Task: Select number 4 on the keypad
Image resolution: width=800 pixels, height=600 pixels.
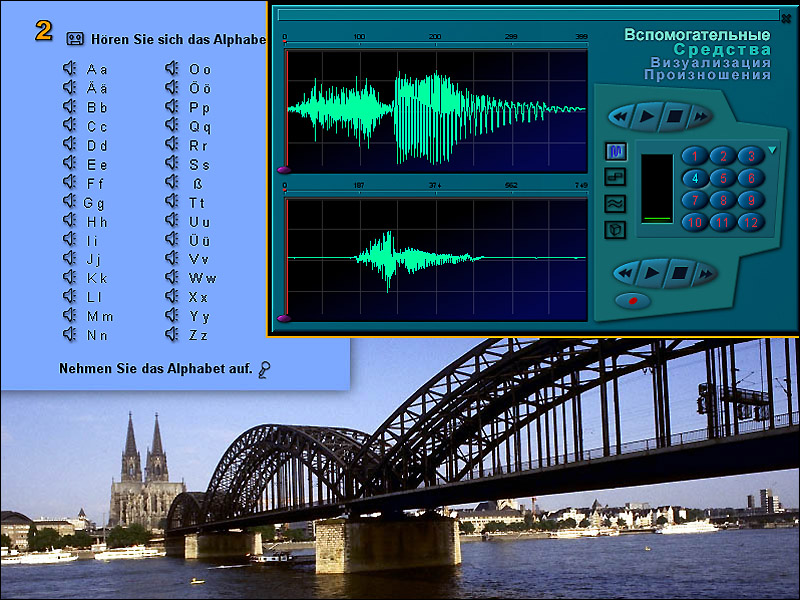Action: pos(695,178)
